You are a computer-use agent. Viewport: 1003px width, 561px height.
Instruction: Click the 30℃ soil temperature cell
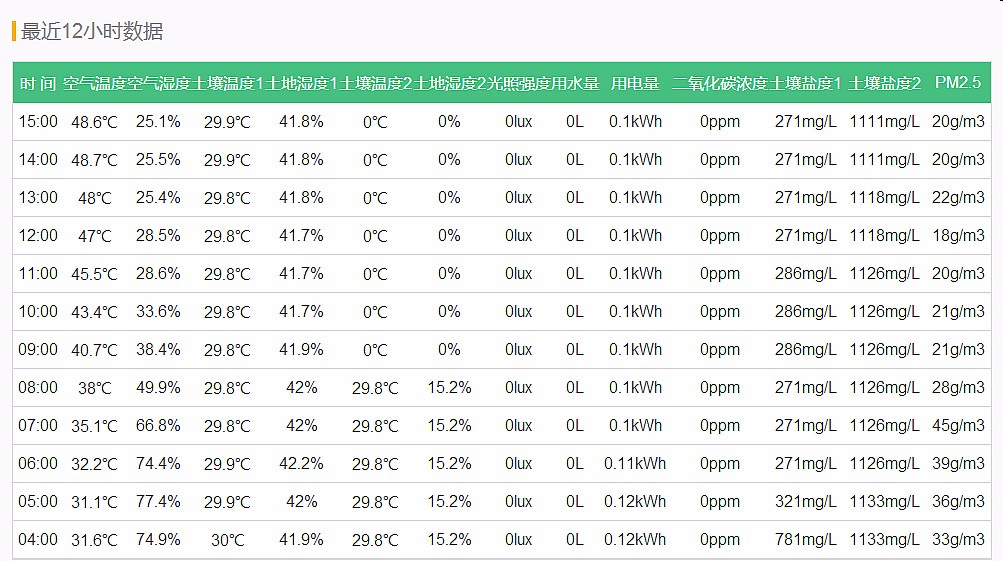pos(227,540)
